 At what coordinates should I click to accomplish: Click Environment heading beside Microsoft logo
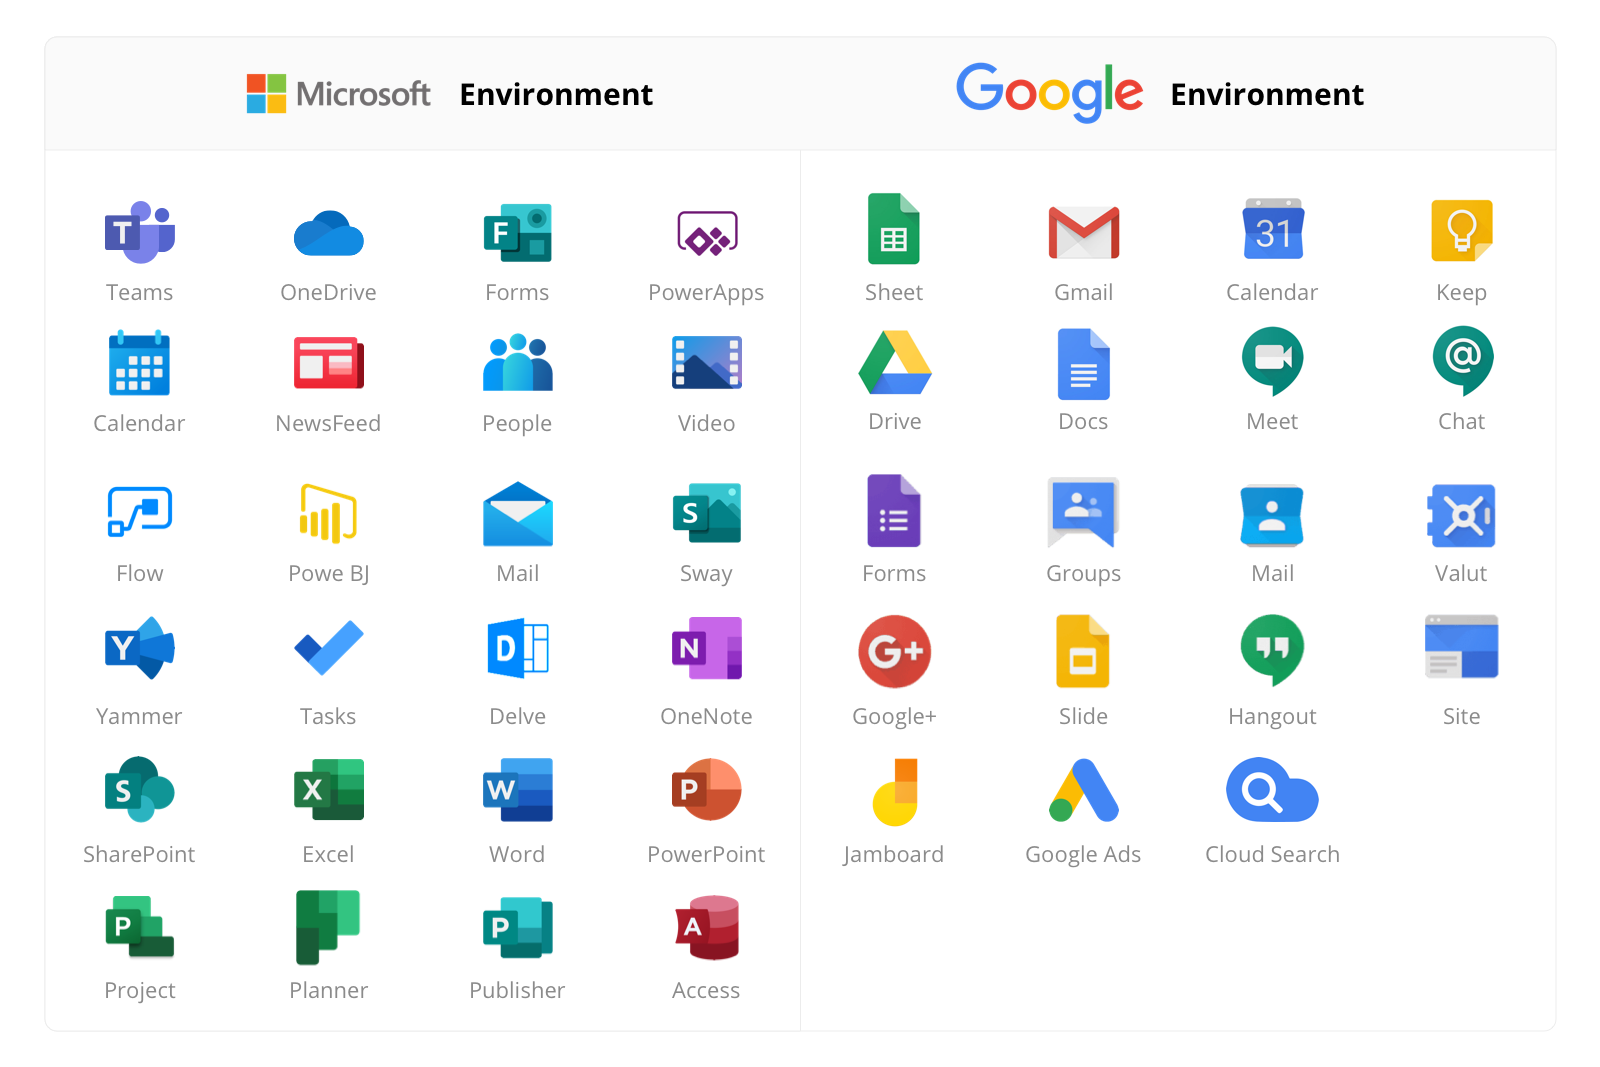tap(556, 94)
